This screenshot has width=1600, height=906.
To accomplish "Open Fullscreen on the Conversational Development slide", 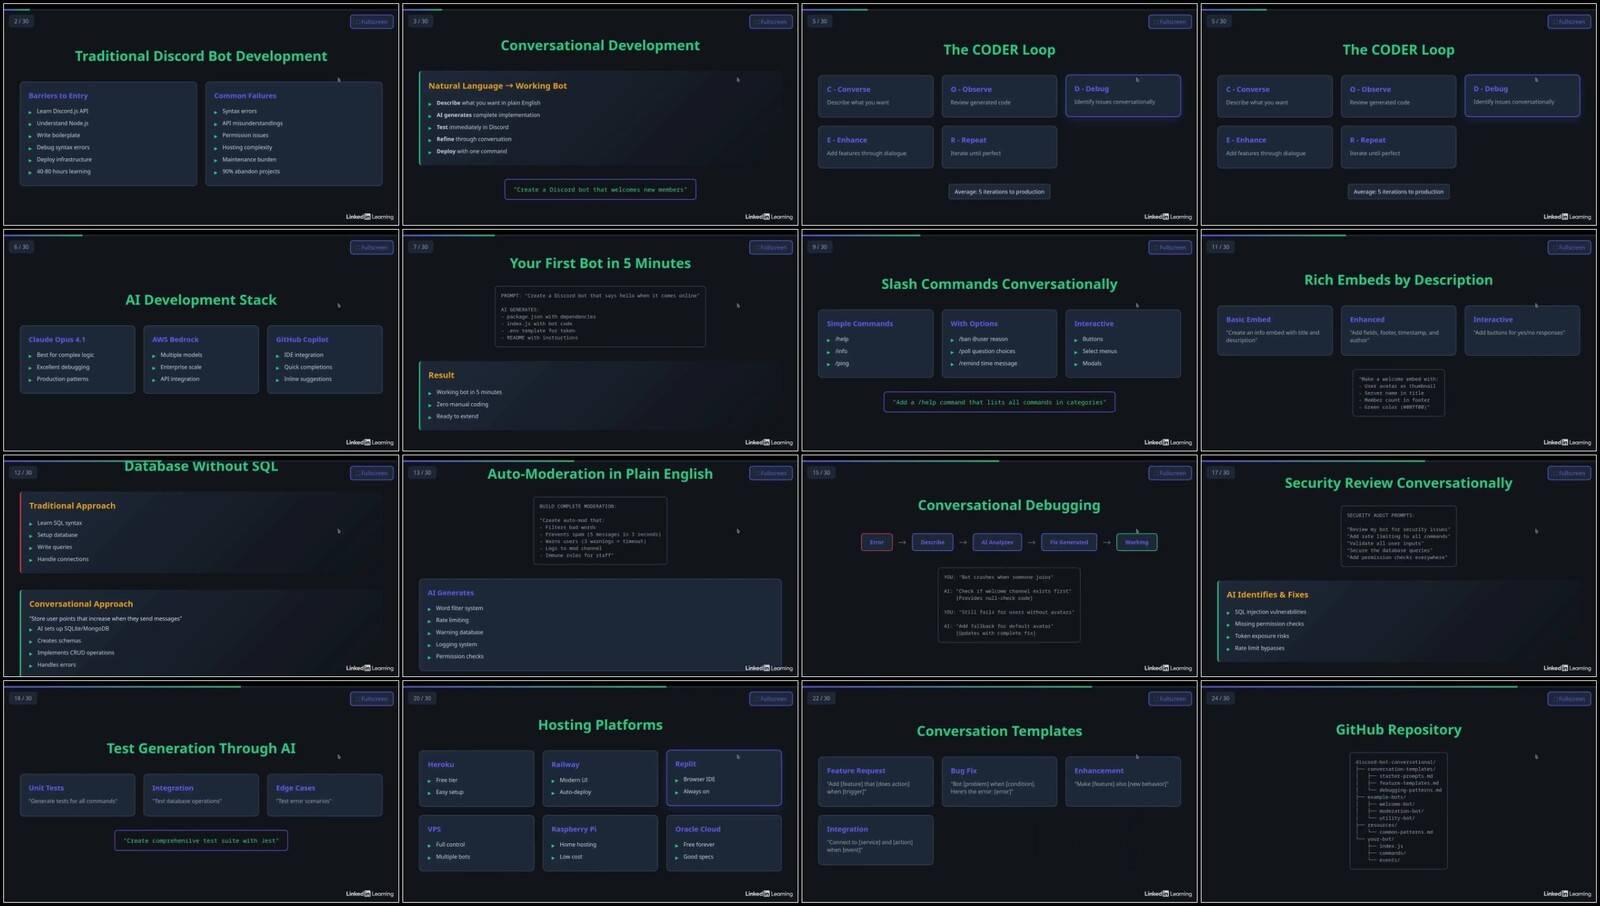I will [771, 22].
